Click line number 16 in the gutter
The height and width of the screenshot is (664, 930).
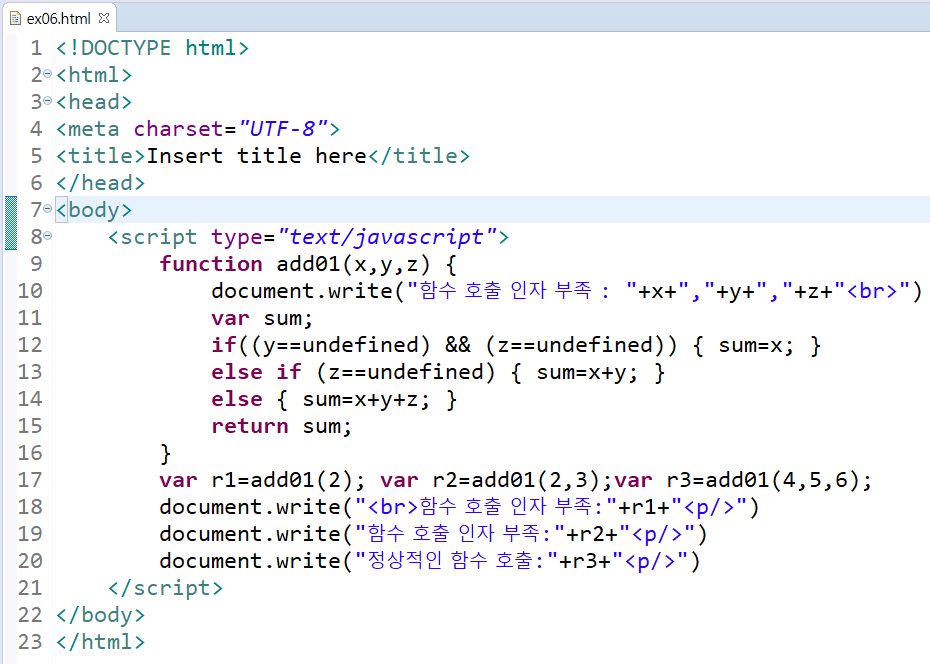[30, 453]
